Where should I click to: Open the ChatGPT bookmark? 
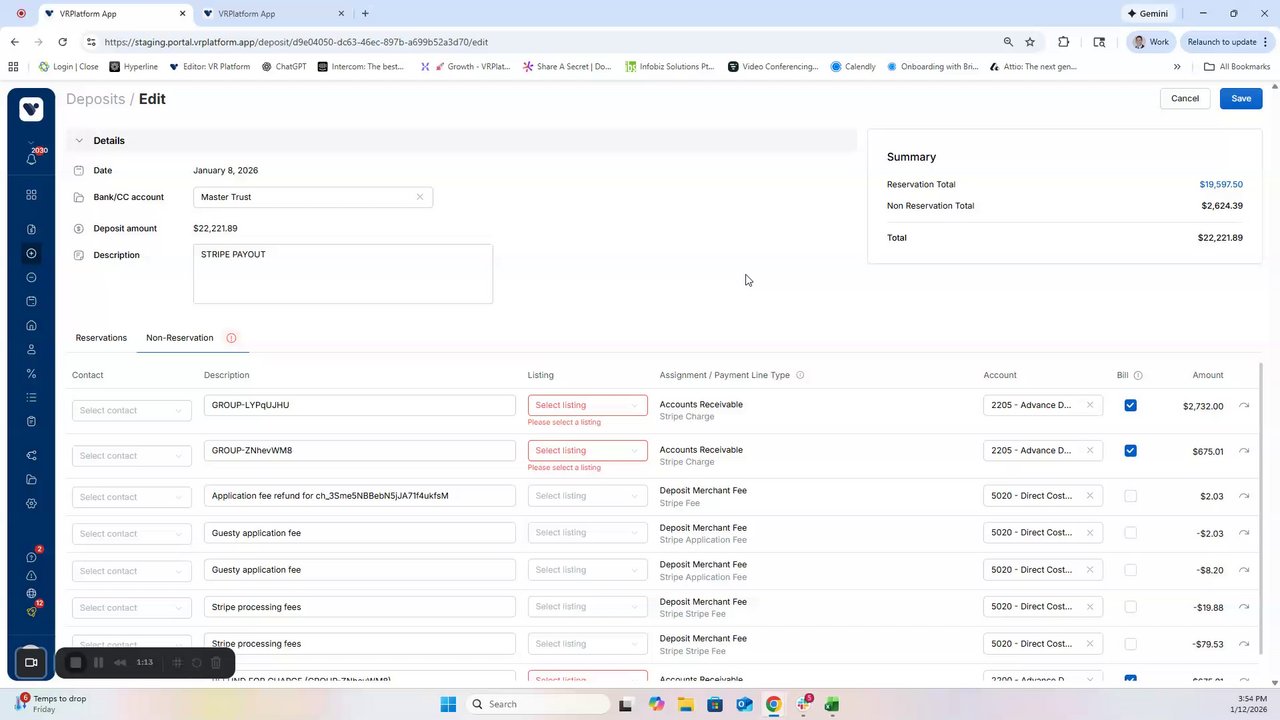[x=284, y=67]
